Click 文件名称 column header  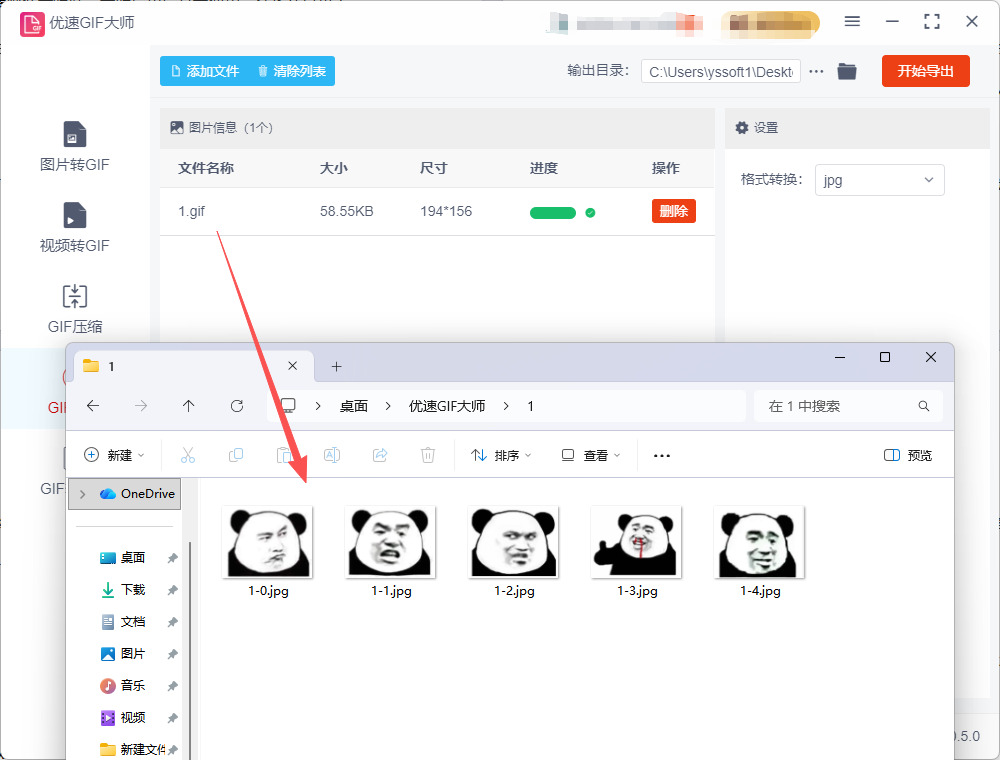[x=206, y=168]
